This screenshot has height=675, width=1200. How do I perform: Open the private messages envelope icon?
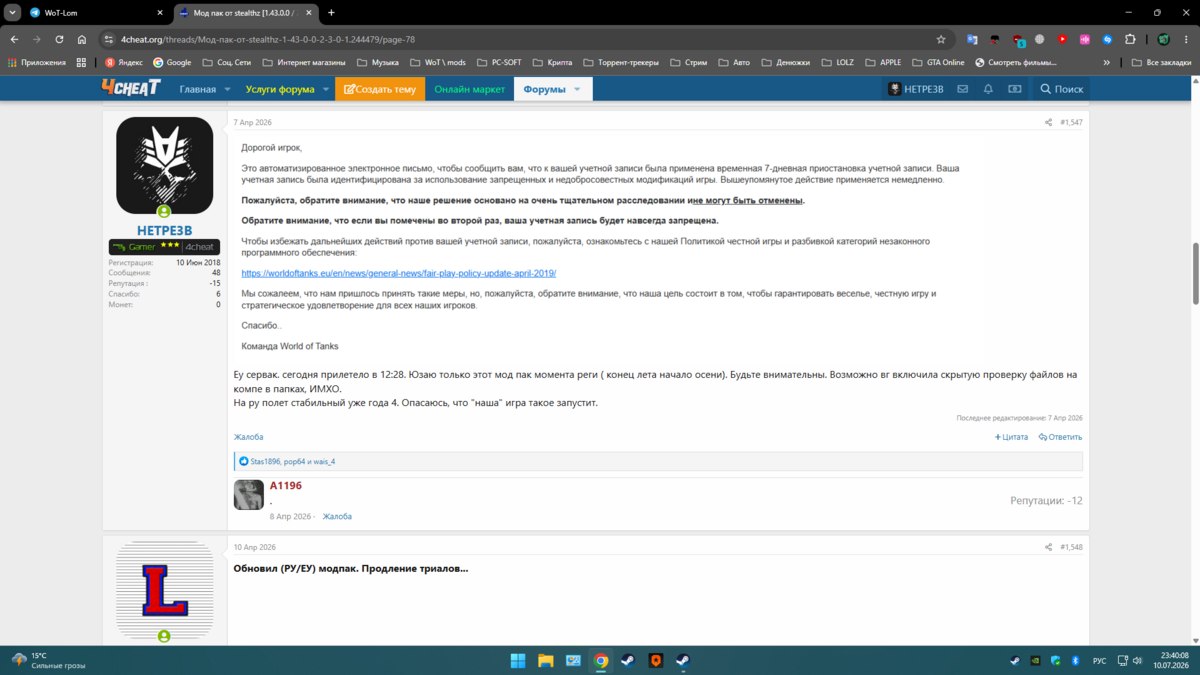962,89
